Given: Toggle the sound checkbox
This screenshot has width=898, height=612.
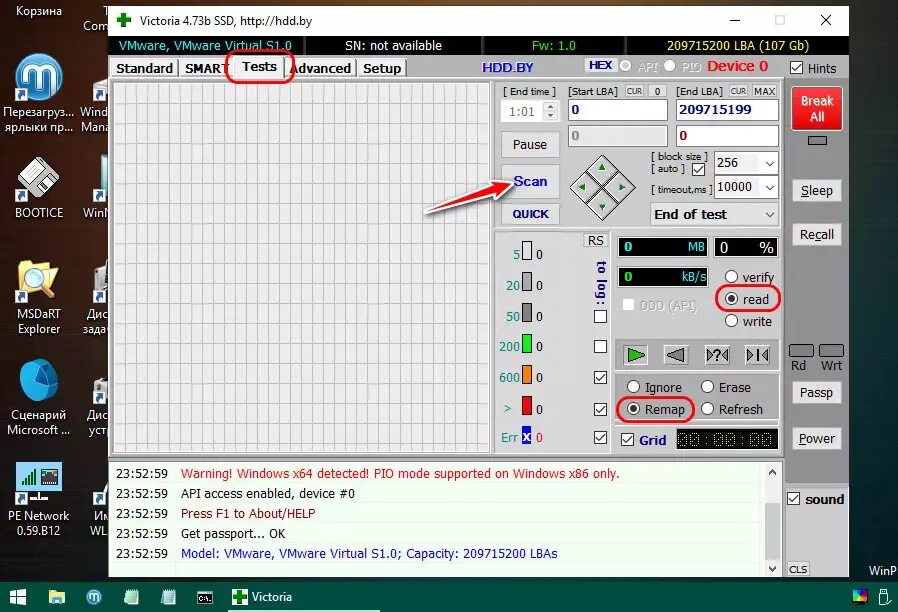Looking at the screenshot, I should coord(794,499).
